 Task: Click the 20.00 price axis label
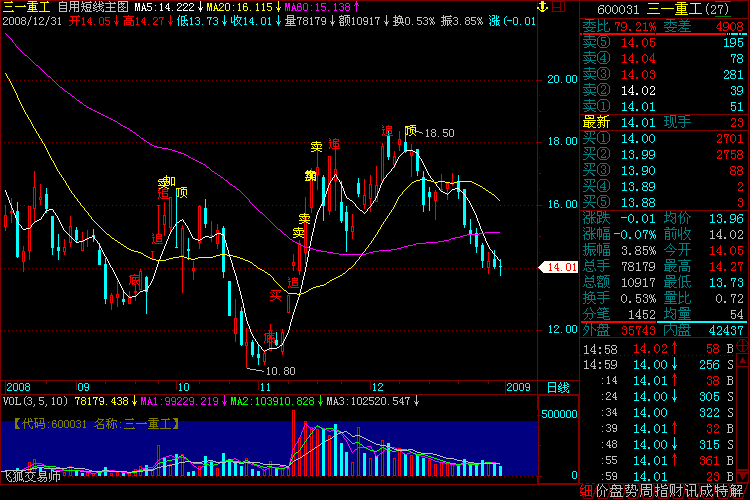coord(562,79)
